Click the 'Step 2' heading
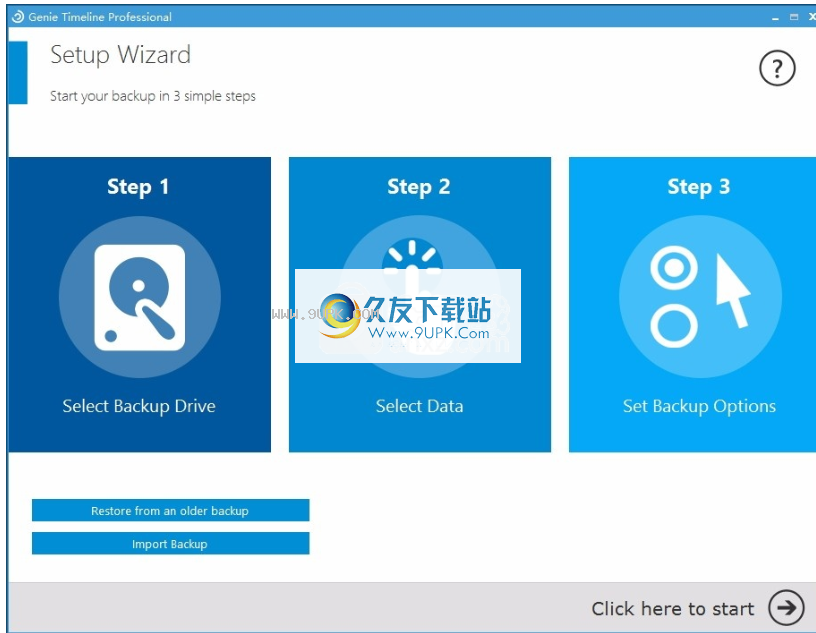This screenshot has width=816, height=633. pyautogui.click(x=418, y=186)
